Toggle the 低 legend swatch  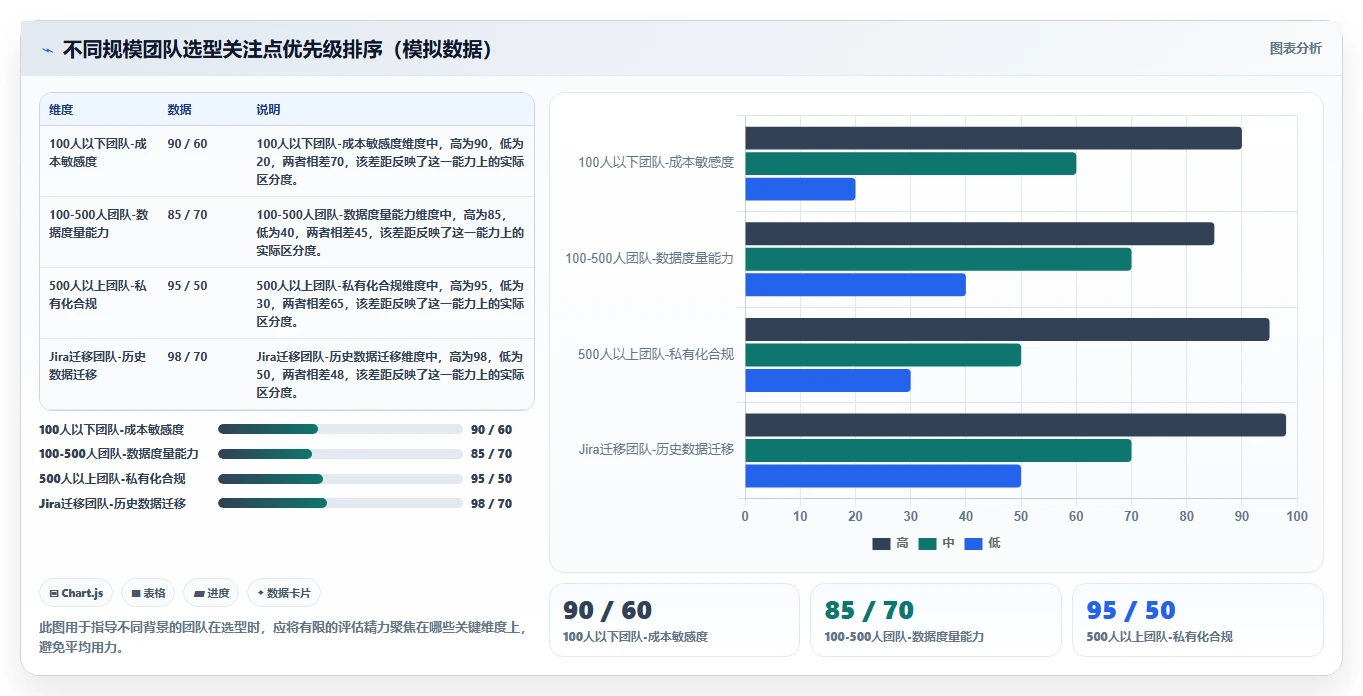(973, 544)
